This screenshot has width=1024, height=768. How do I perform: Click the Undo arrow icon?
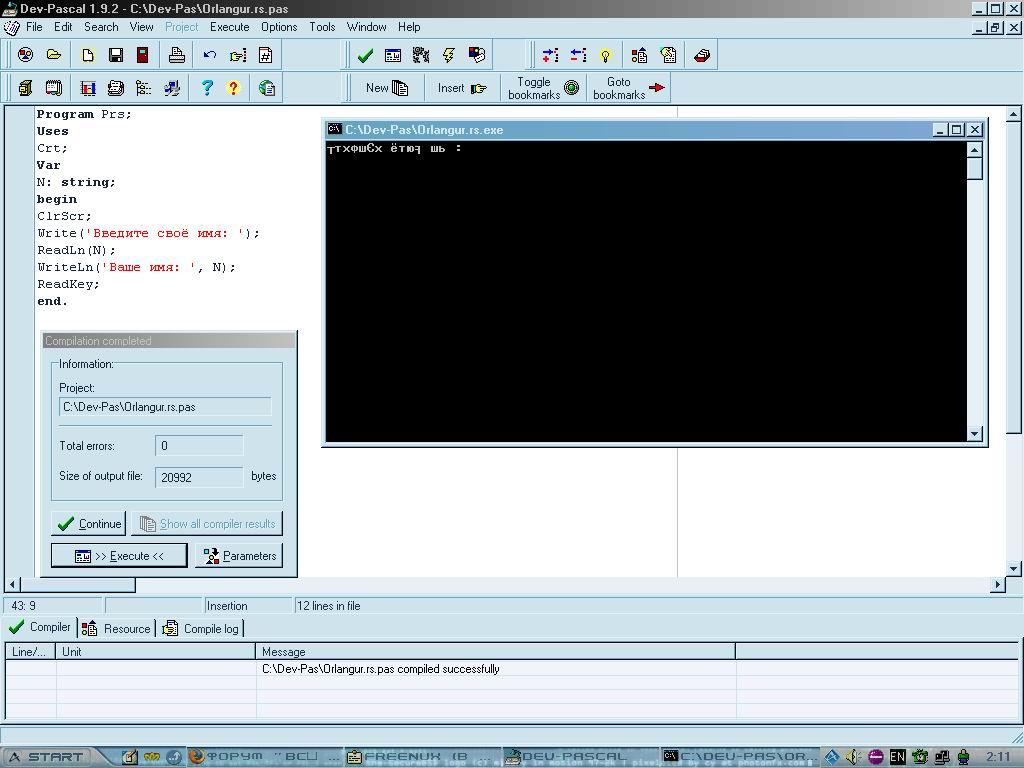[x=209, y=55]
